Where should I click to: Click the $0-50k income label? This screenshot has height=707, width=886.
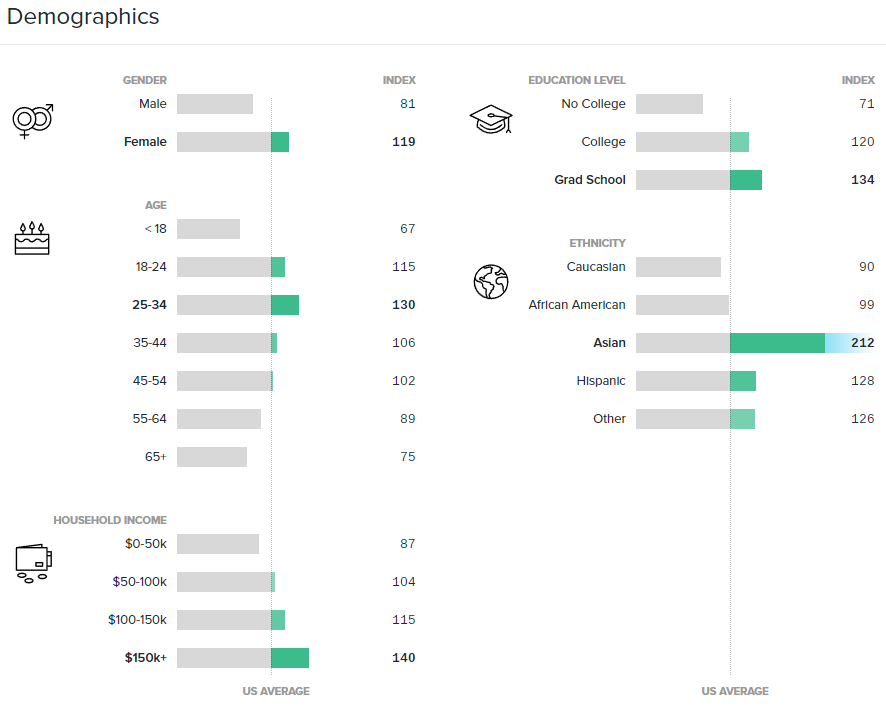145,544
